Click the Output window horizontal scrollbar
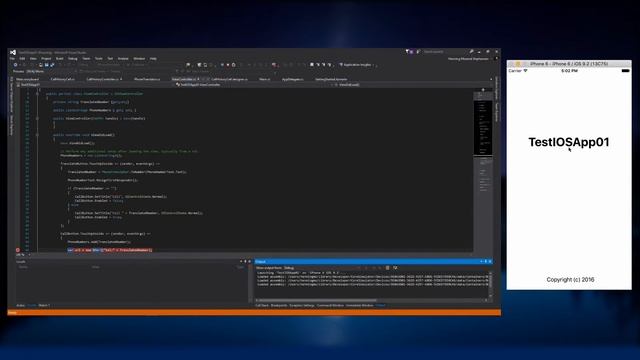This screenshot has width=640, height=360. click(x=371, y=300)
